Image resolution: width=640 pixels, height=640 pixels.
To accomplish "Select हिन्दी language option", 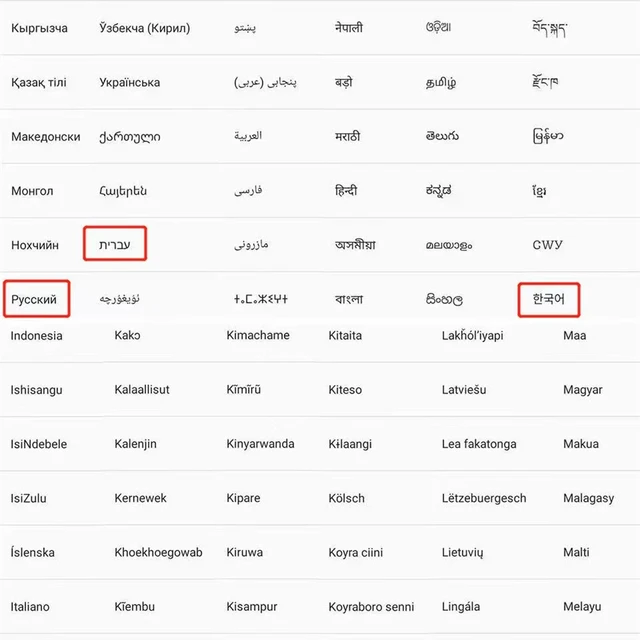I will [346, 190].
